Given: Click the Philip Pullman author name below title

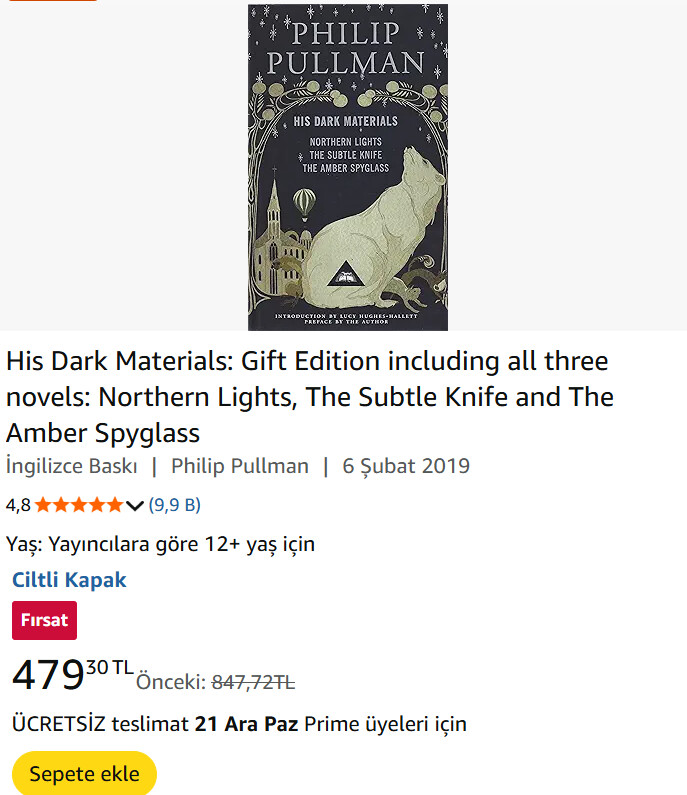Looking at the screenshot, I should tap(240, 466).
